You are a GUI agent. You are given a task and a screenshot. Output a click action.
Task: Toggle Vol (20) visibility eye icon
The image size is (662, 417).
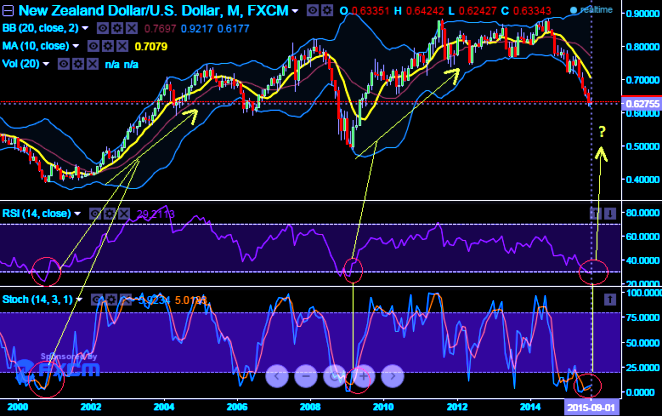(63, 64)
